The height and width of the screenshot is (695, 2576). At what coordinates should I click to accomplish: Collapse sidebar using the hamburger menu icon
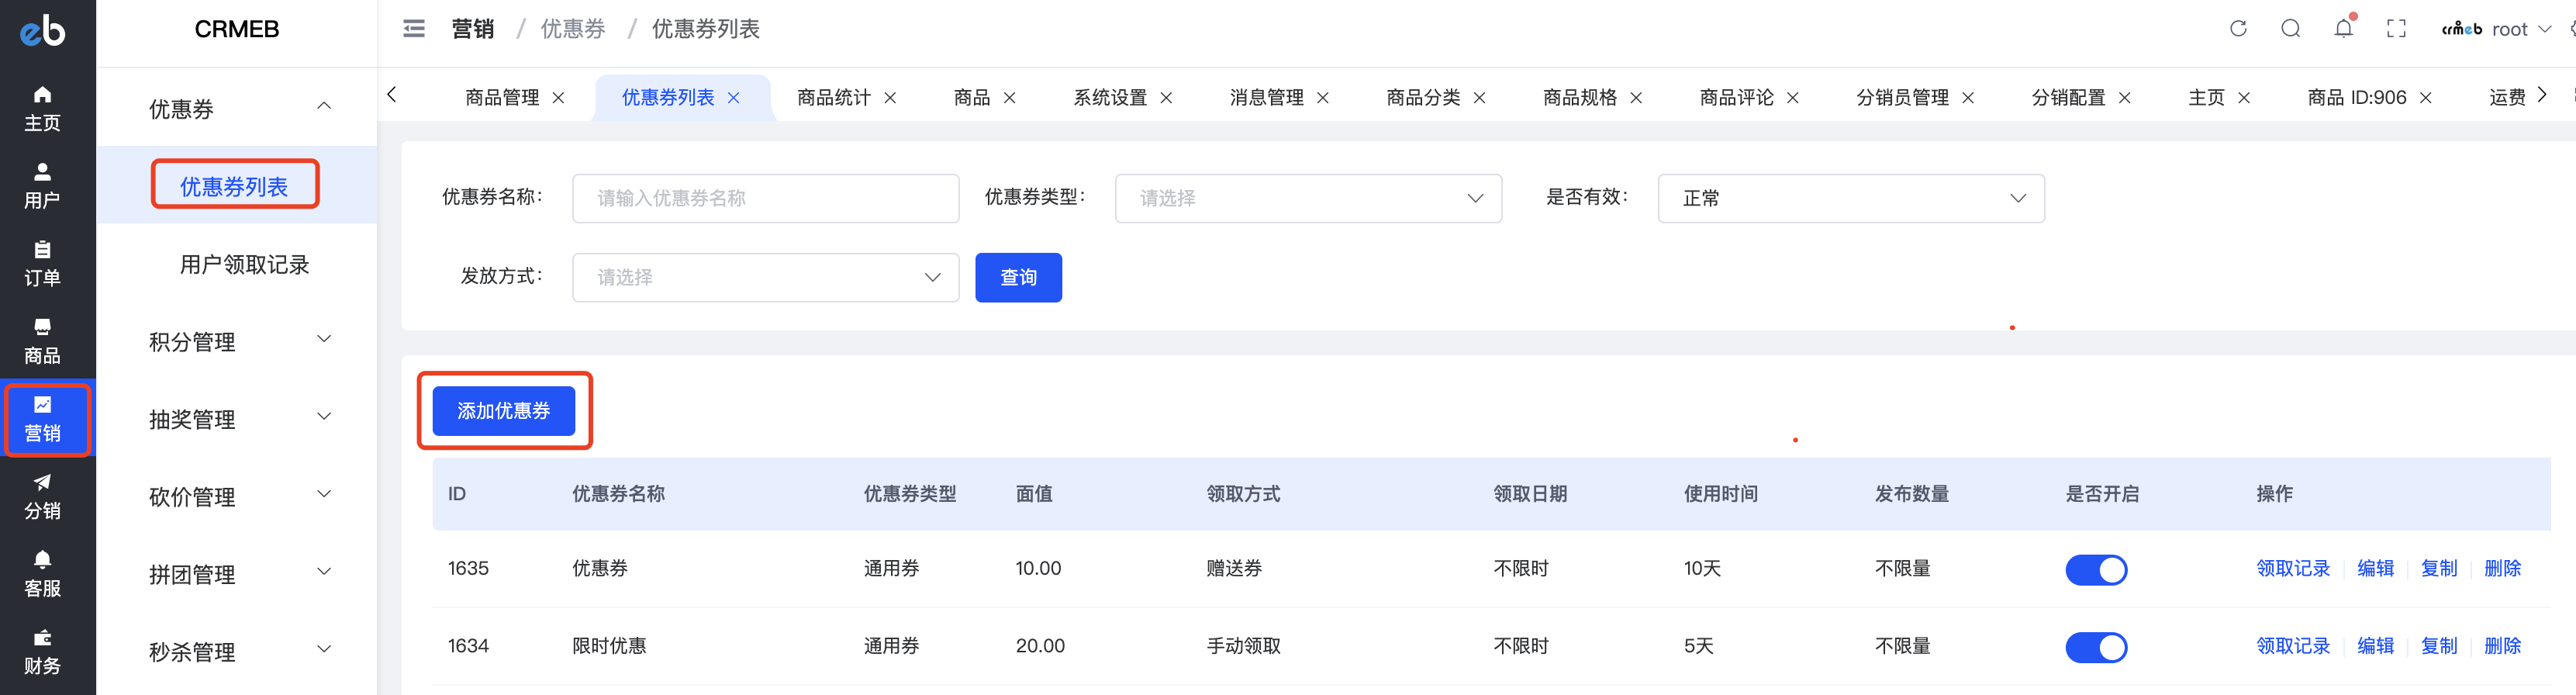click(x=414, y=29)
